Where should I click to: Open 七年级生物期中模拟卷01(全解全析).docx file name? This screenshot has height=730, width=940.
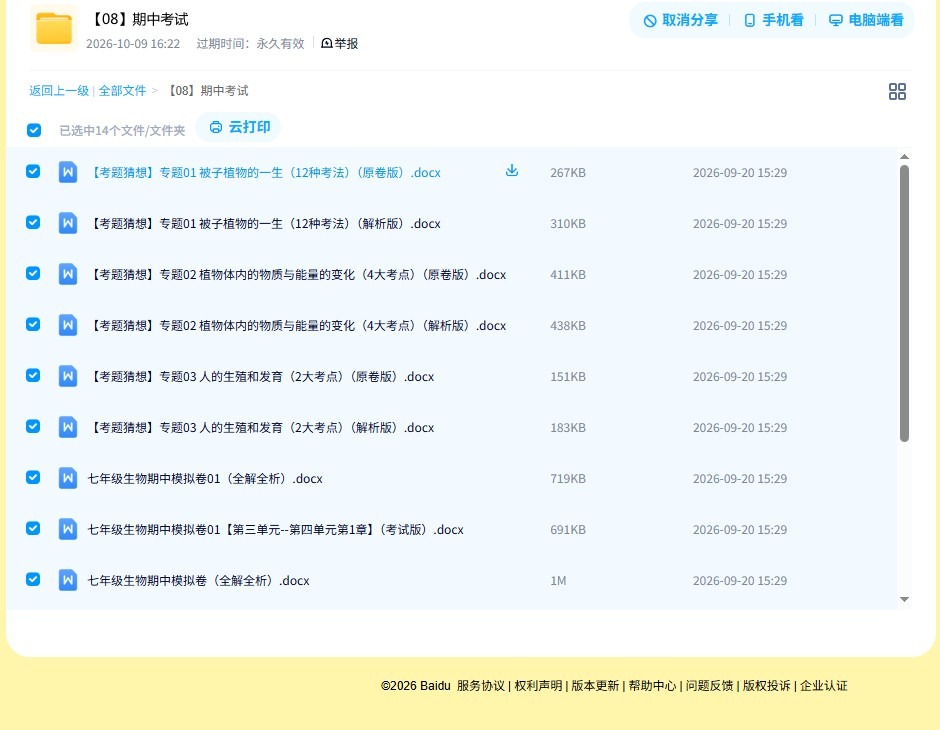[205, 478]
